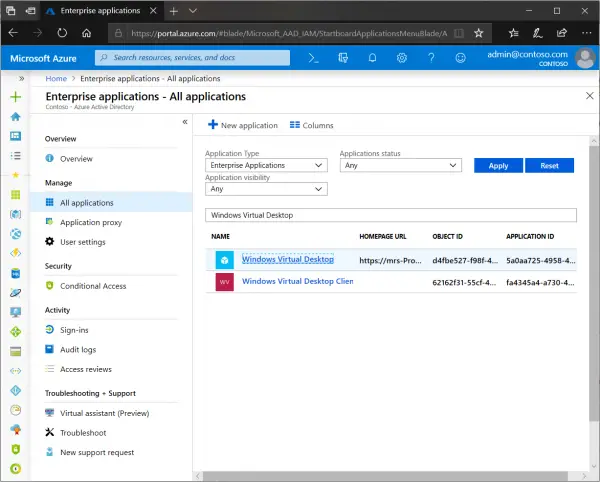Select Overview in the side menu
The image size is (600, 482).
(x=76, y=159)
